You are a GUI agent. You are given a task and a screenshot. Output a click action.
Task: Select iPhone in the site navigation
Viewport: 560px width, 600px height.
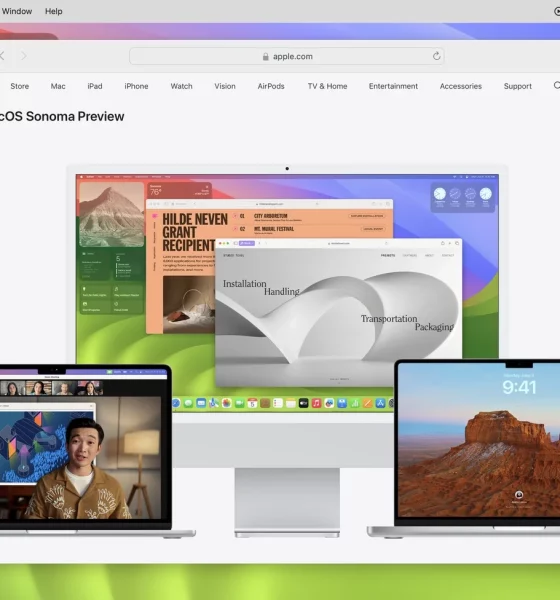pos(136,86)
